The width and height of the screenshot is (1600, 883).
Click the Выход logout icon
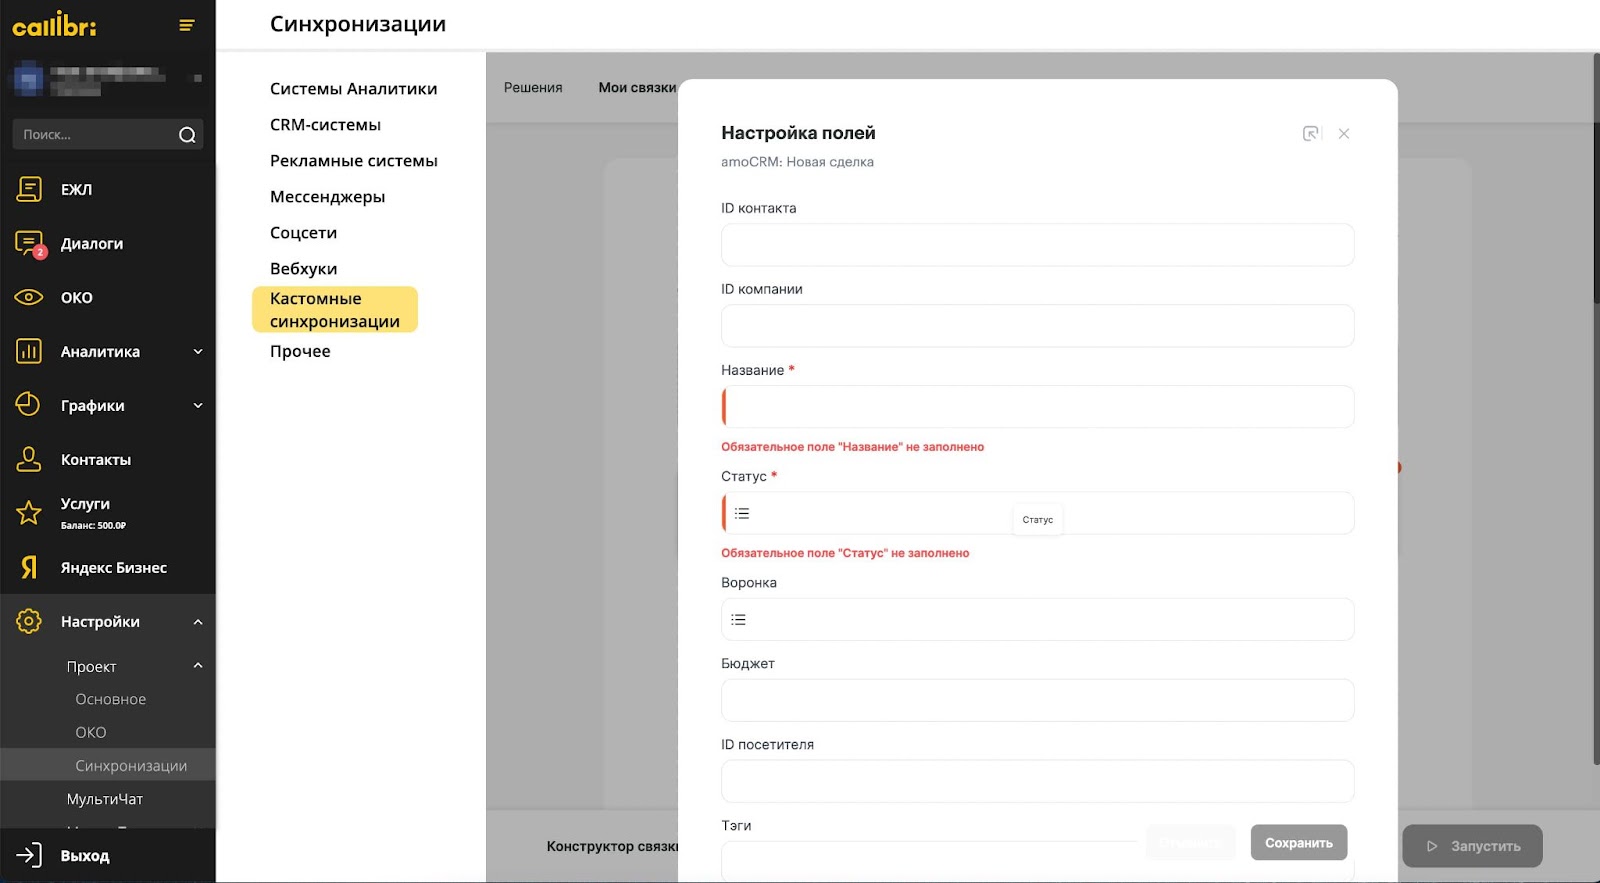tap(29, 855)
